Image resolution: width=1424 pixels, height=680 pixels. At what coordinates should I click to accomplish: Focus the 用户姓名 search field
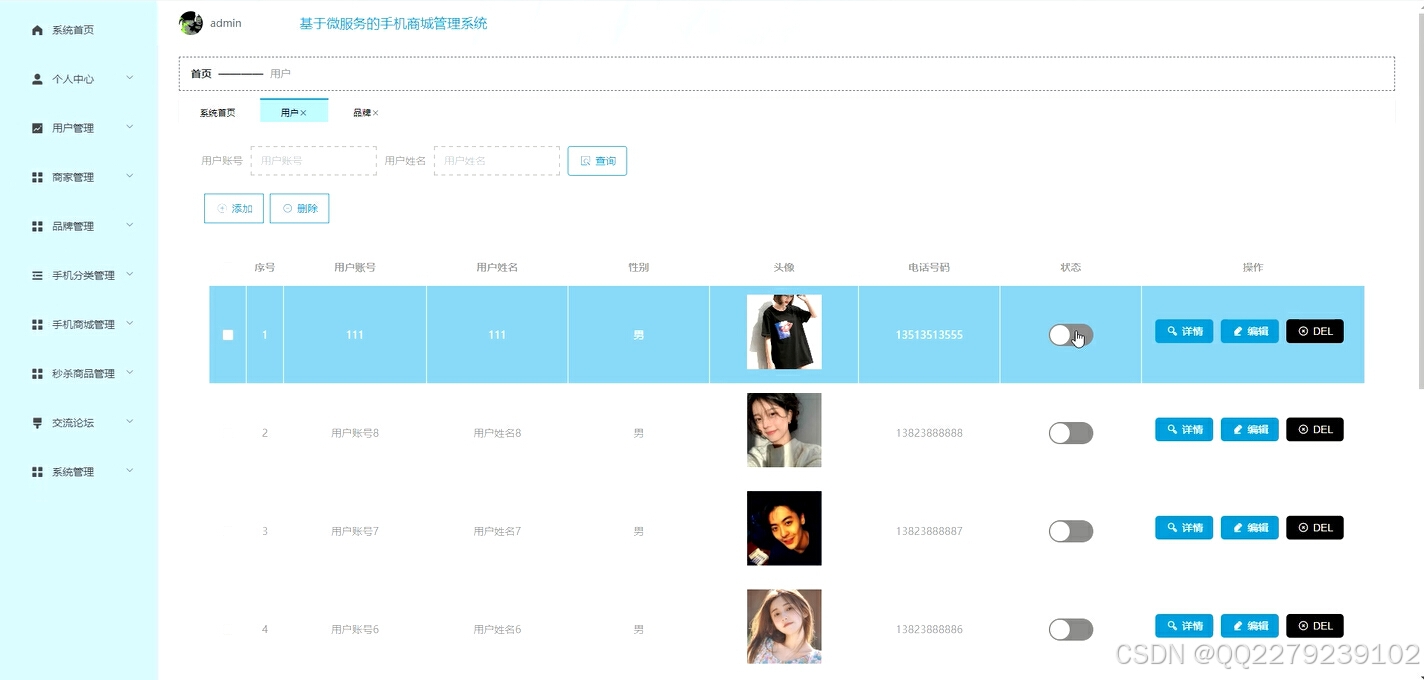coord(497,161)
